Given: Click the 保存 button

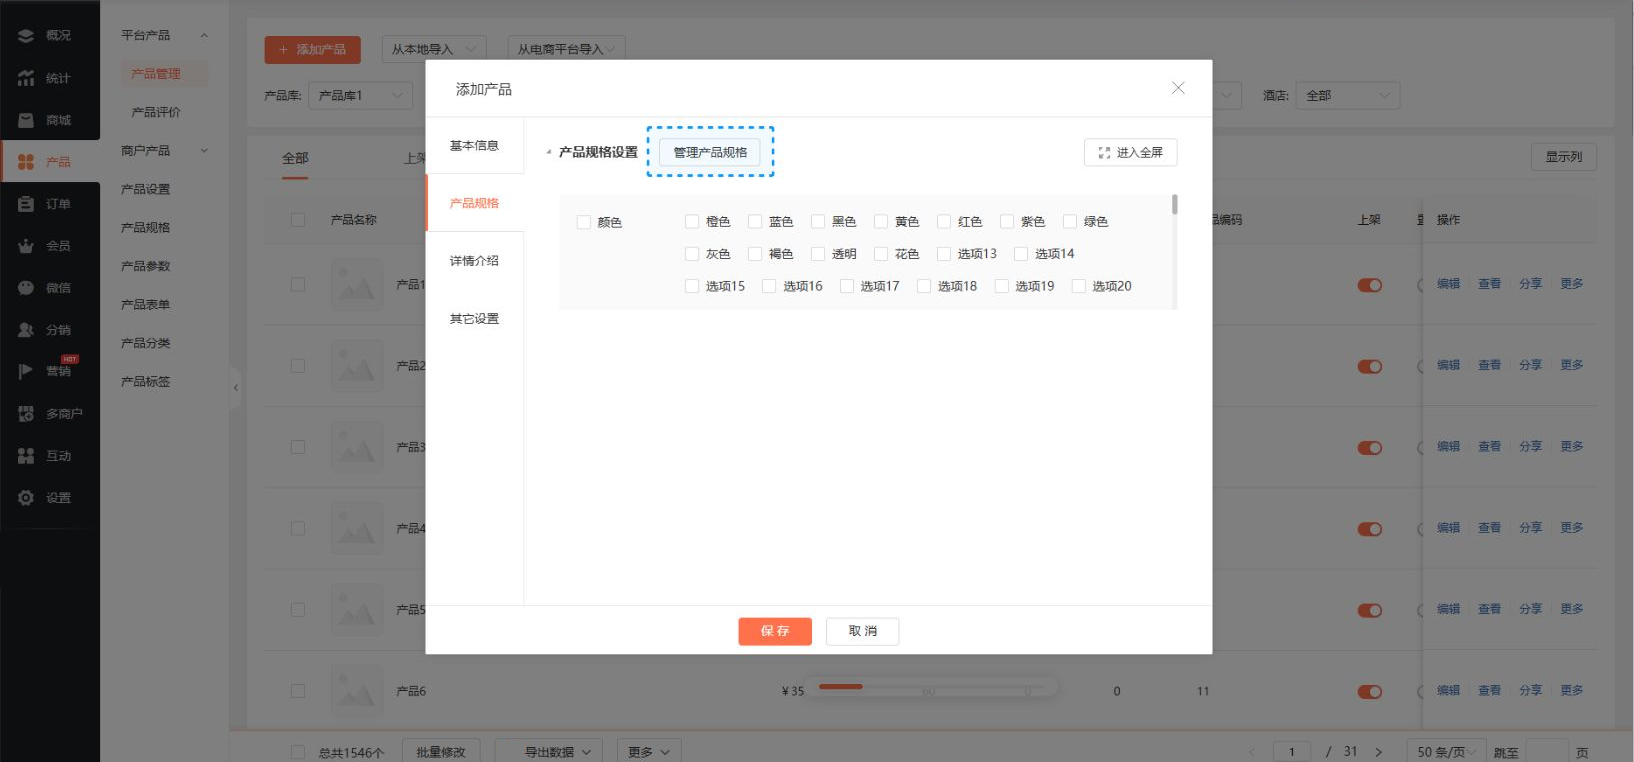Looking at the screenshot, I should pos(775,631).
